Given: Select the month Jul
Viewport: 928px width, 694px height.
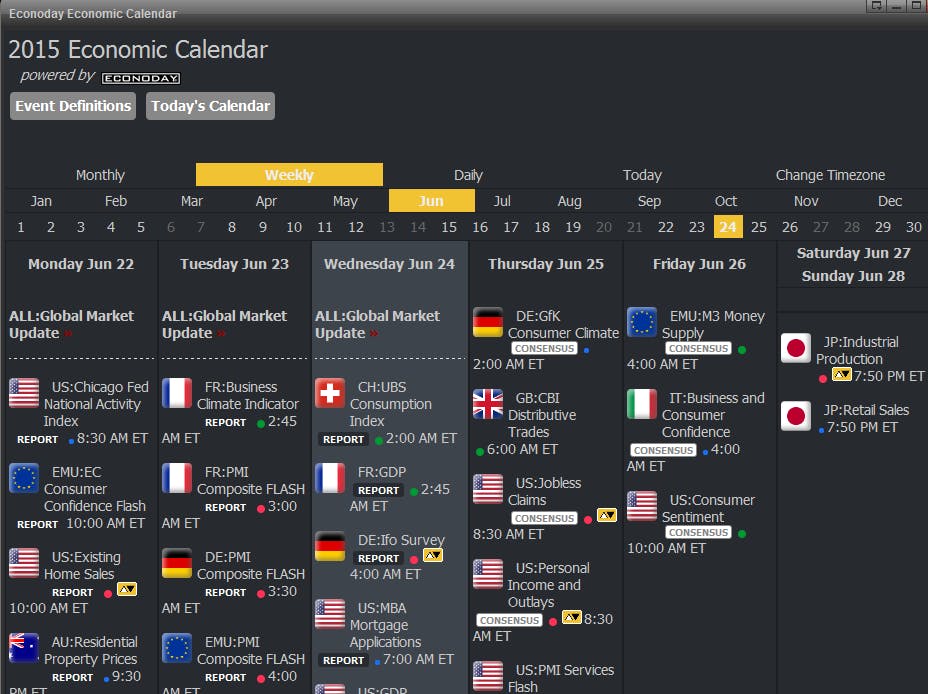Looking at the screenshot, I should pyautogui.click(x=502, y=201).
